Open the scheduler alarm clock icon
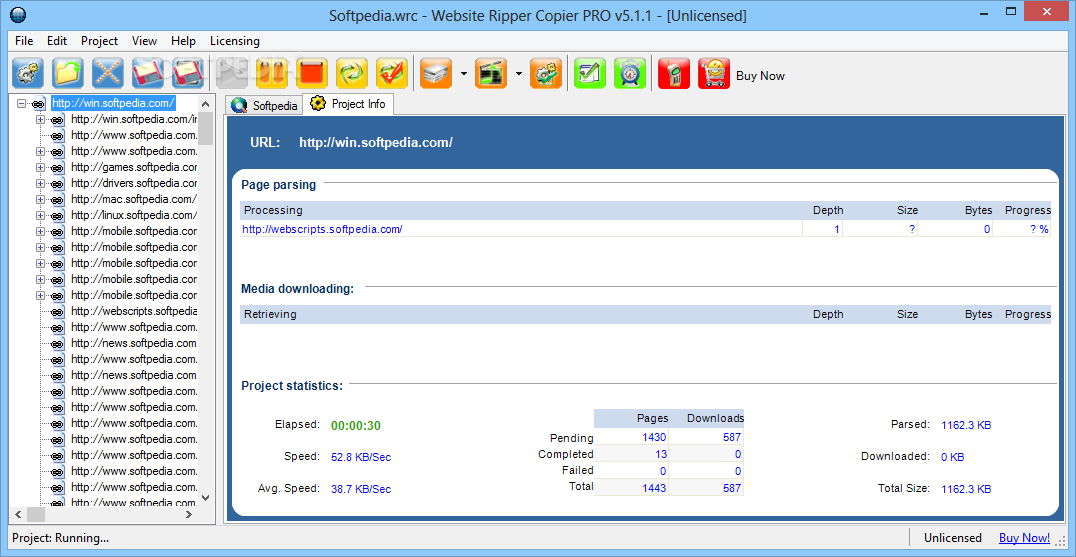Screen dimensions: 1076x557 click(x=630, y=73)
